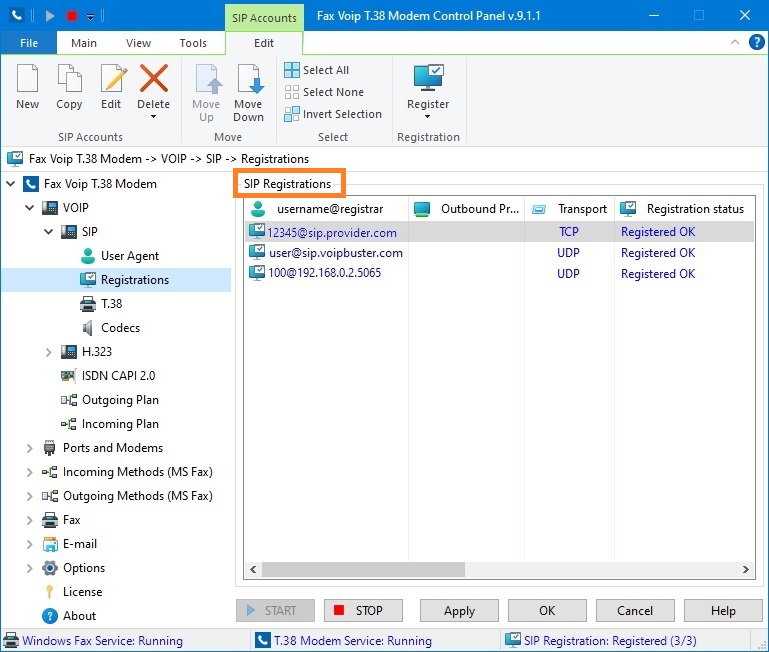Click the Help button
This screenshot has height=652, width=769.
pyautogui.click(x=723, y=611)
